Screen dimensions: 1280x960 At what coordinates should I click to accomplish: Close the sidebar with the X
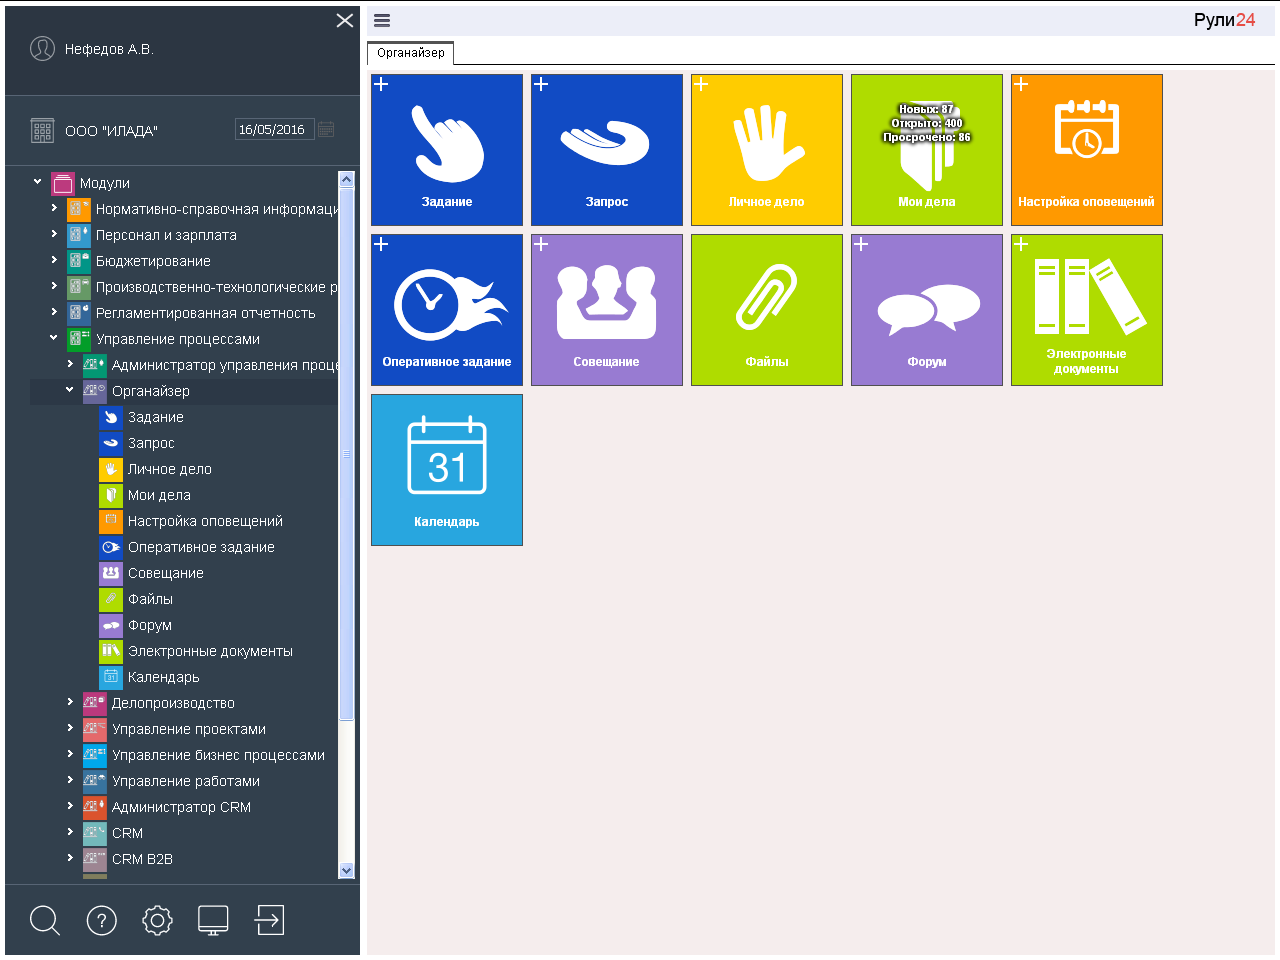point(345,20)
